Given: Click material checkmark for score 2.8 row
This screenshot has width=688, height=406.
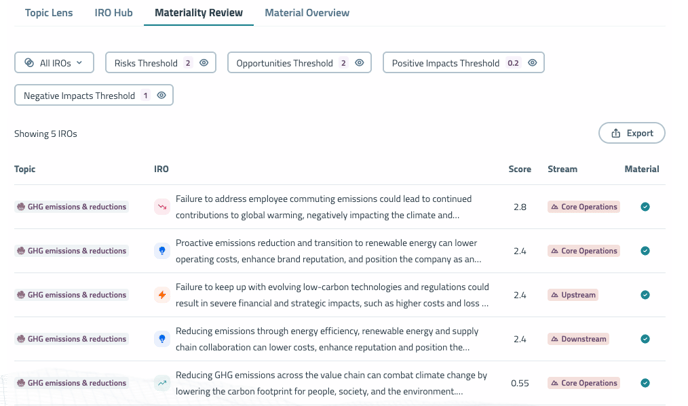Looking at the screenshot, I should point(645,207).
